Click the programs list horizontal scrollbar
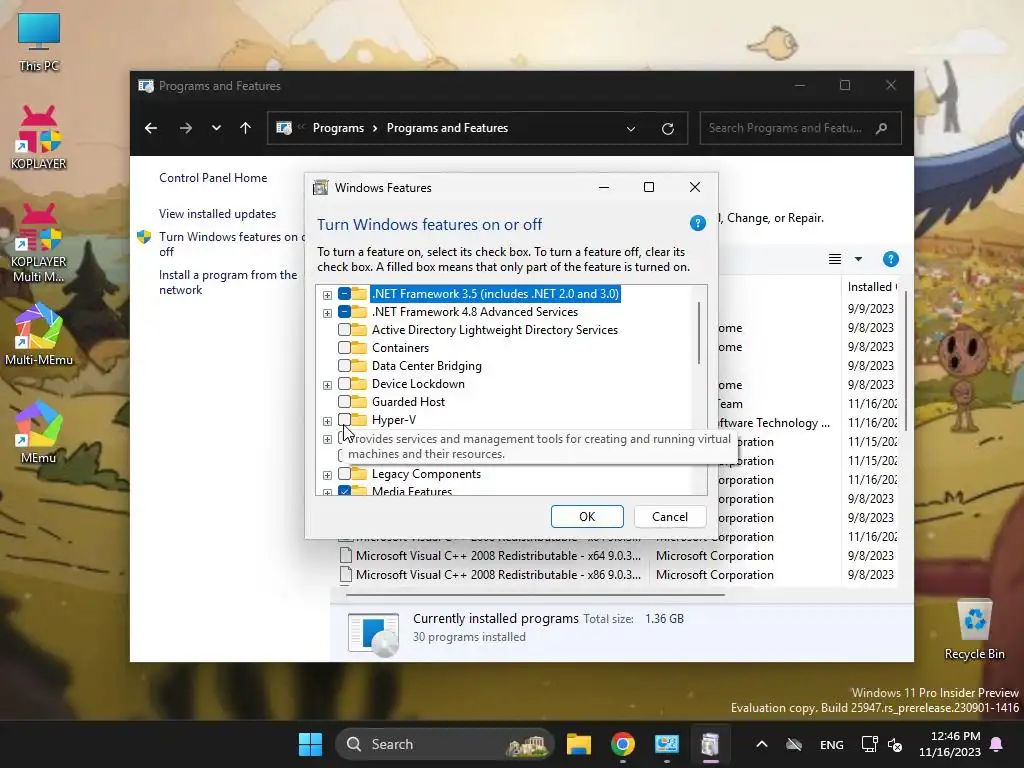This screenshot has height=768, width=1024. [536, 595]
